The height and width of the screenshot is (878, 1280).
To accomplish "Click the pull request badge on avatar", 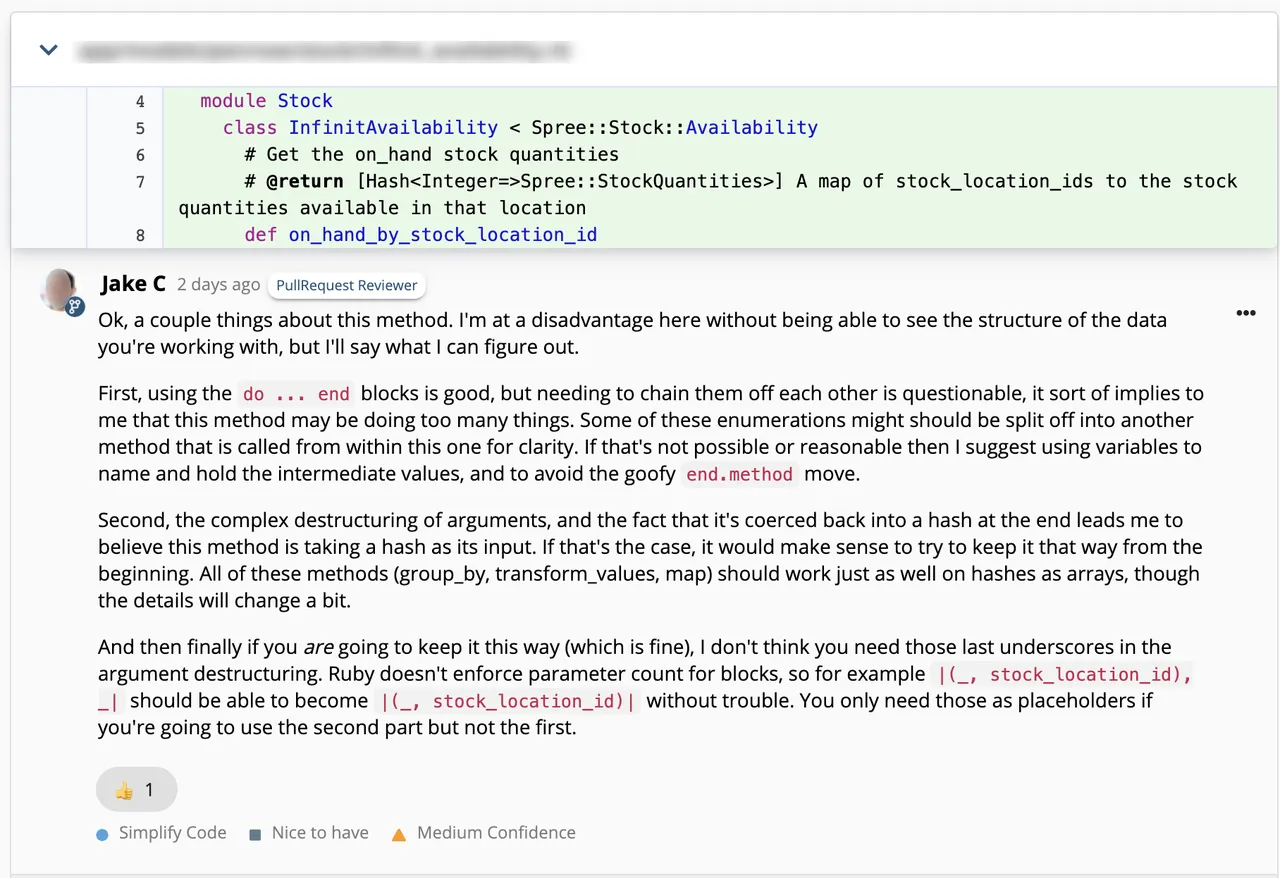I will [75, 306].
